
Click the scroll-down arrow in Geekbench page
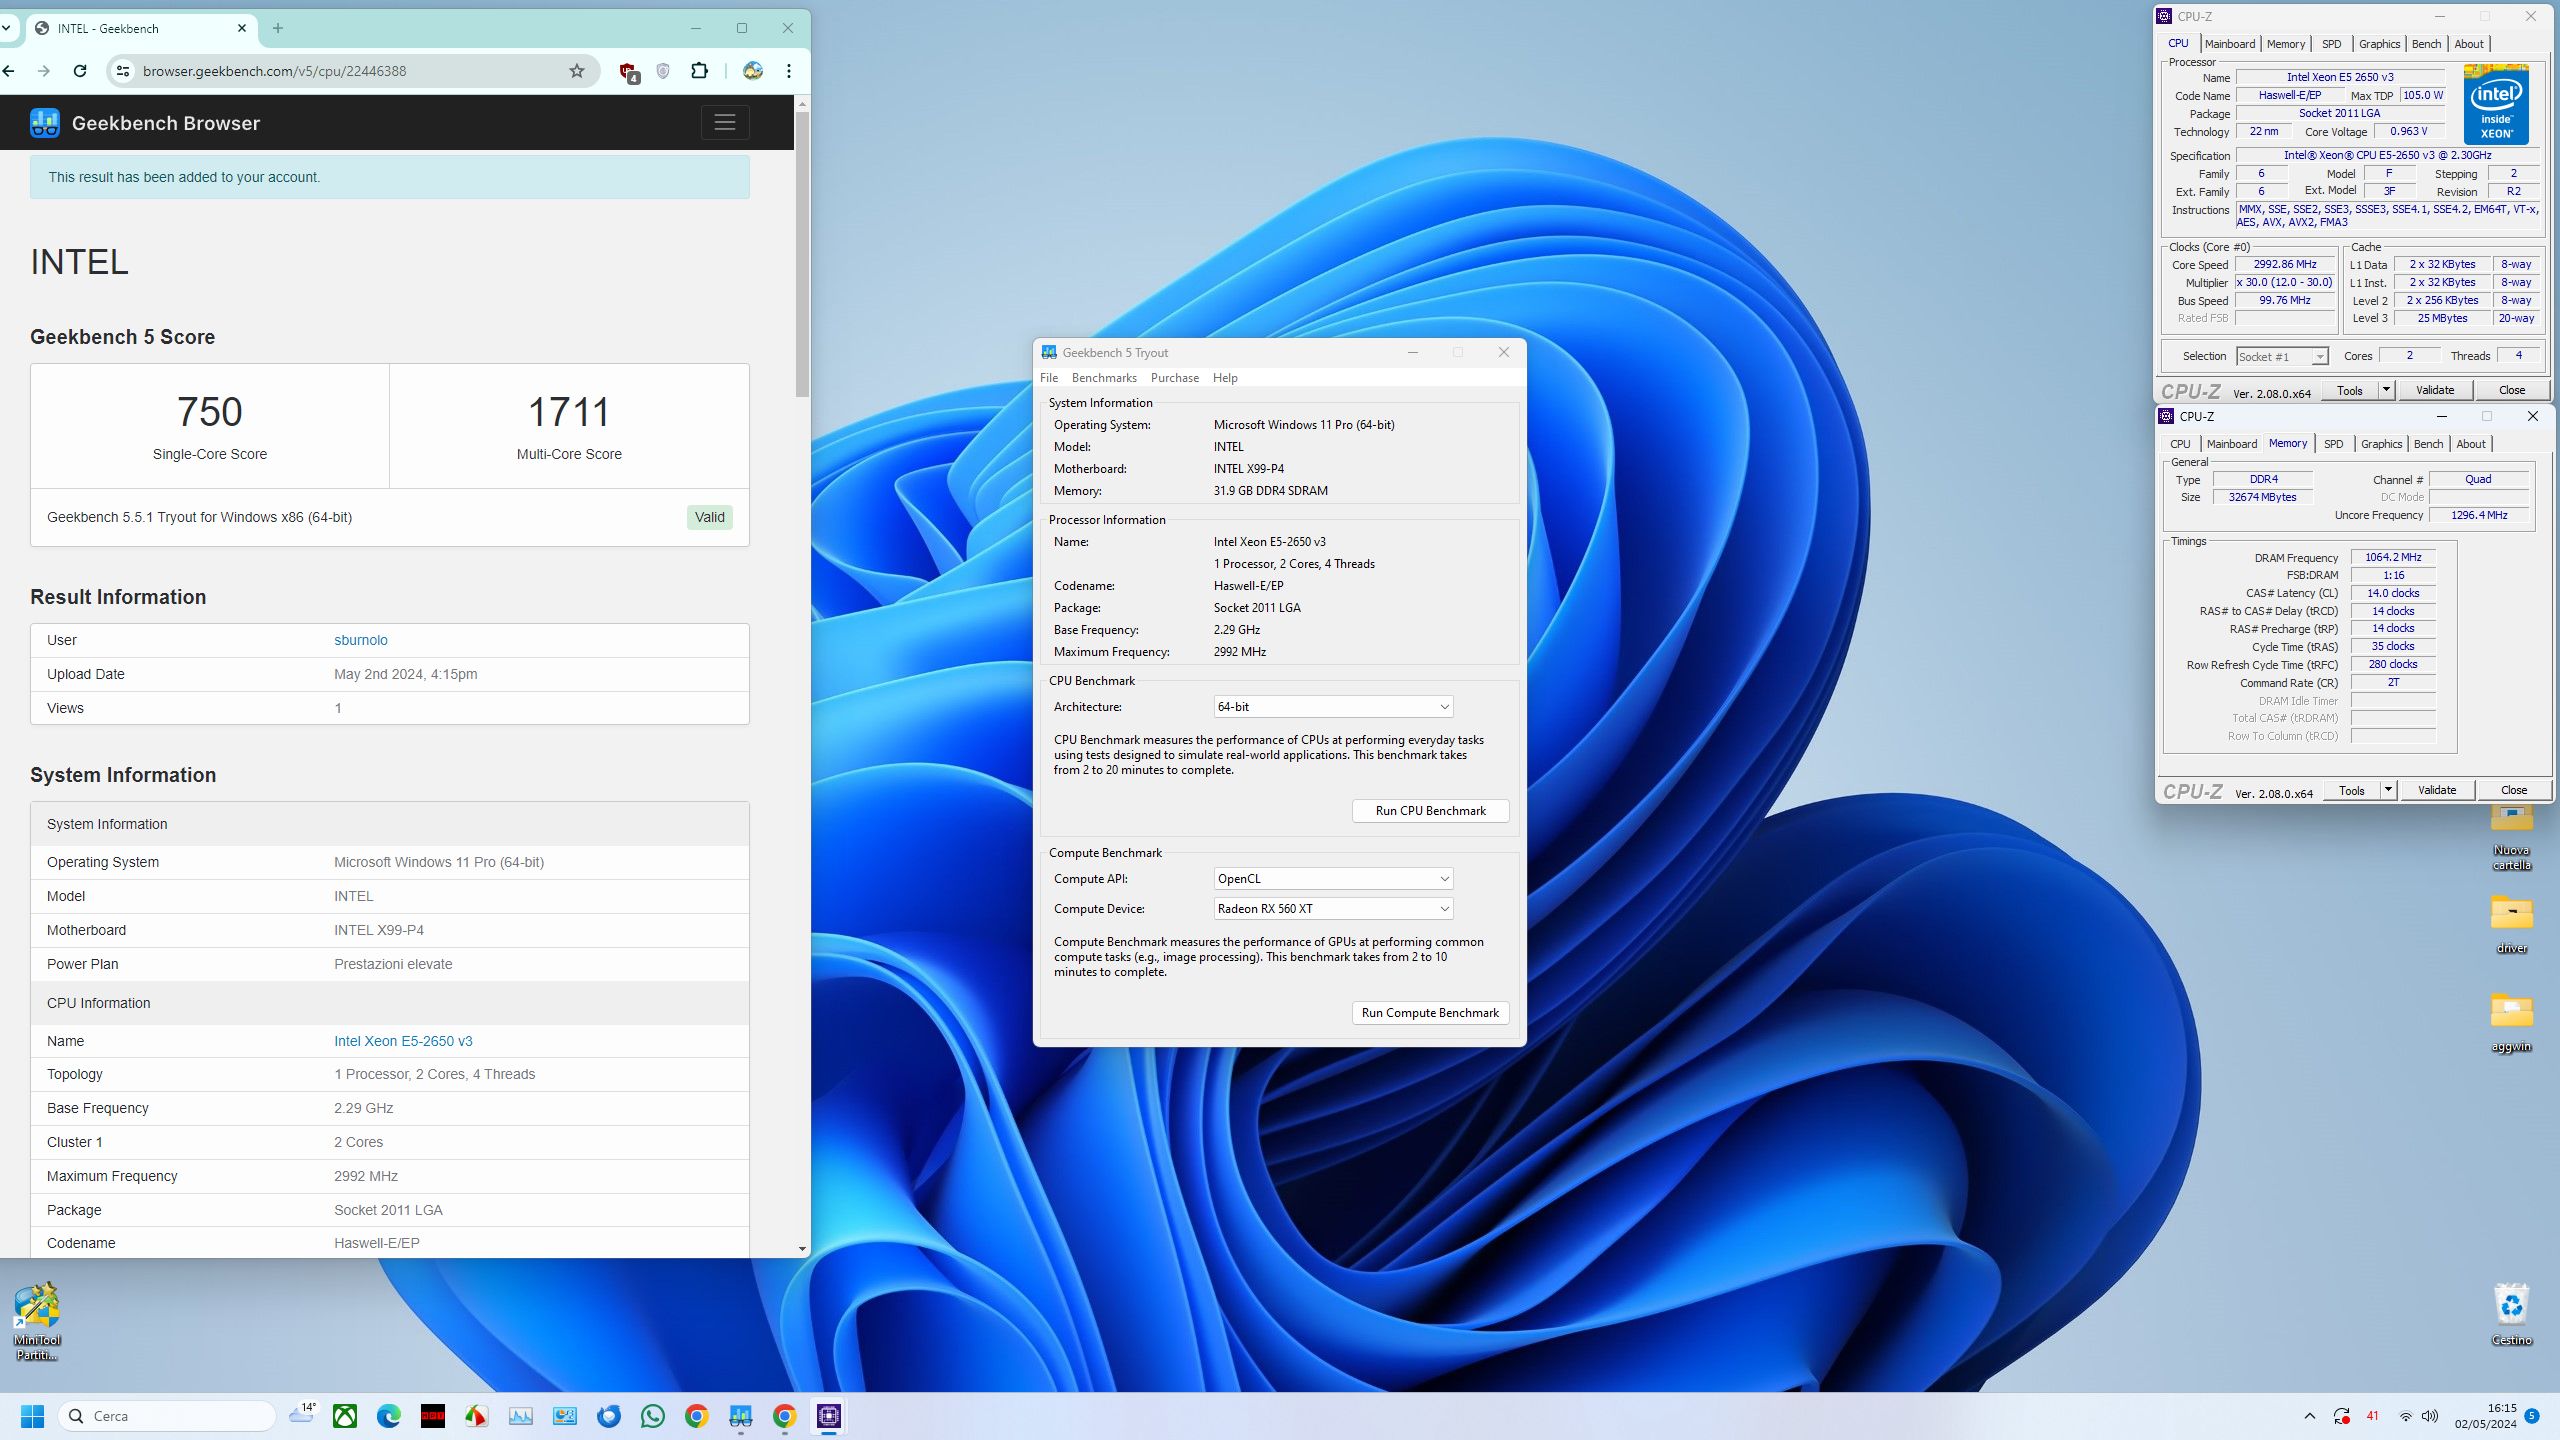coord(802,1249)
